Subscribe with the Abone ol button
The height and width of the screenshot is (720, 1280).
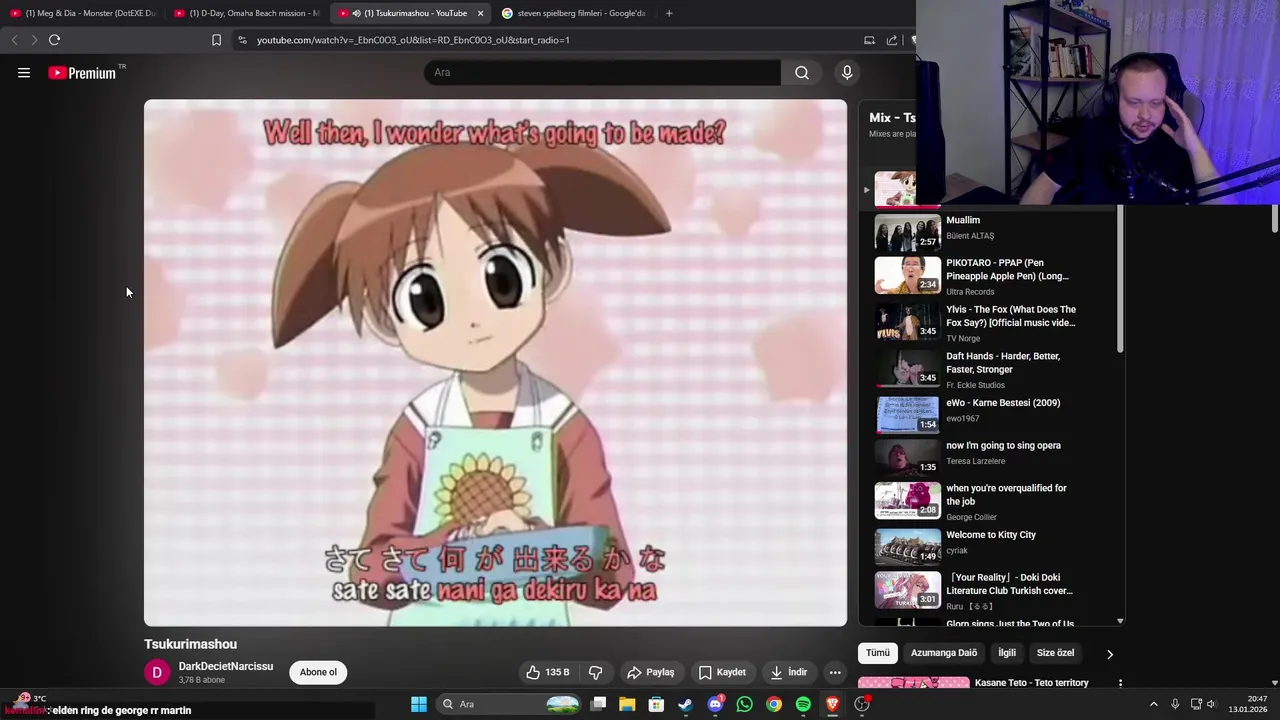pos(318,672)
